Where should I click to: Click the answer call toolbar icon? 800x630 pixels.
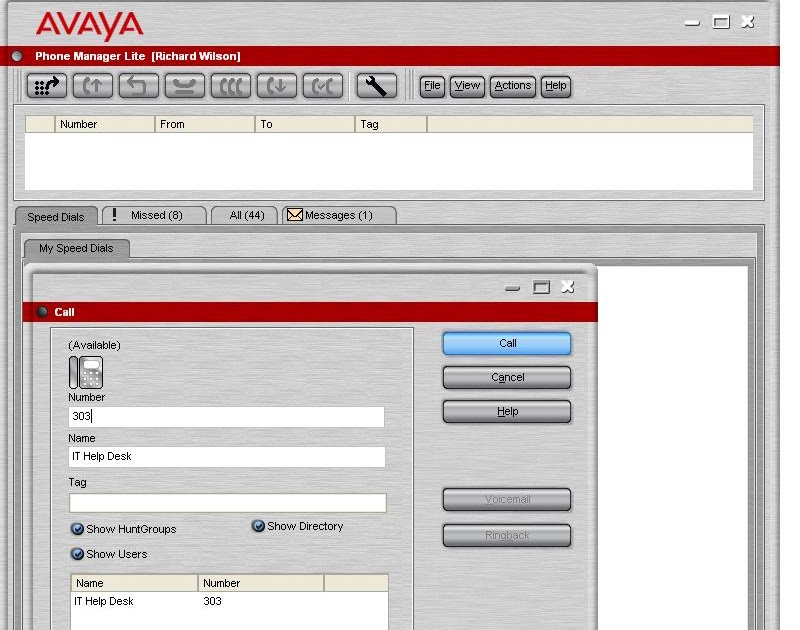coord(92,86)
